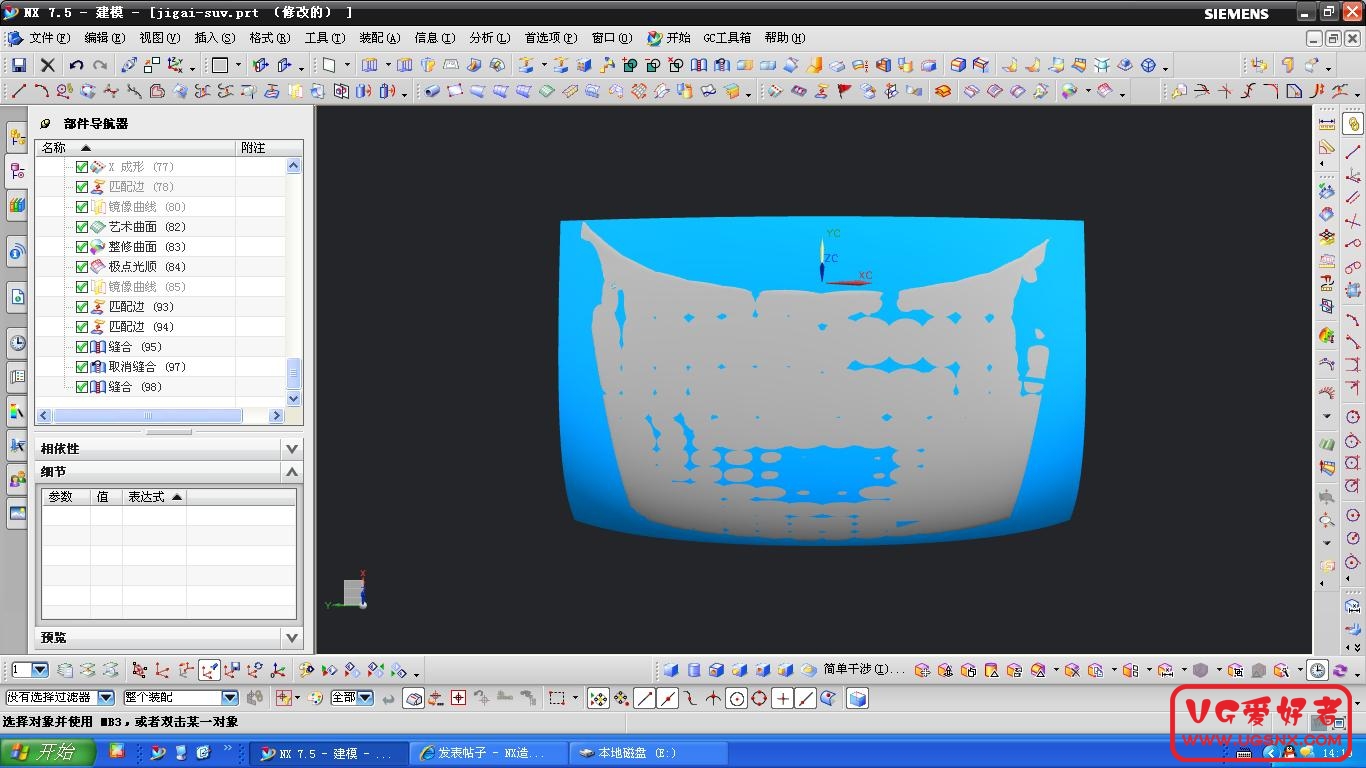Viewport: 1366px width, 768px height.
Task: Toggle the 镜像曲线 (80) feature checkbox
Action: (x=82, y=207)
